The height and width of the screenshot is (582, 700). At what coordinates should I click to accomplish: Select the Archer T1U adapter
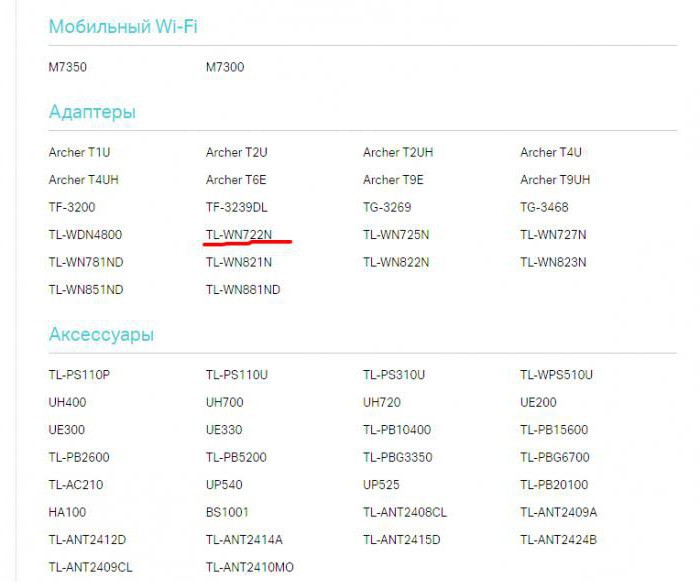pyautogui.click(x=79, y=152)
